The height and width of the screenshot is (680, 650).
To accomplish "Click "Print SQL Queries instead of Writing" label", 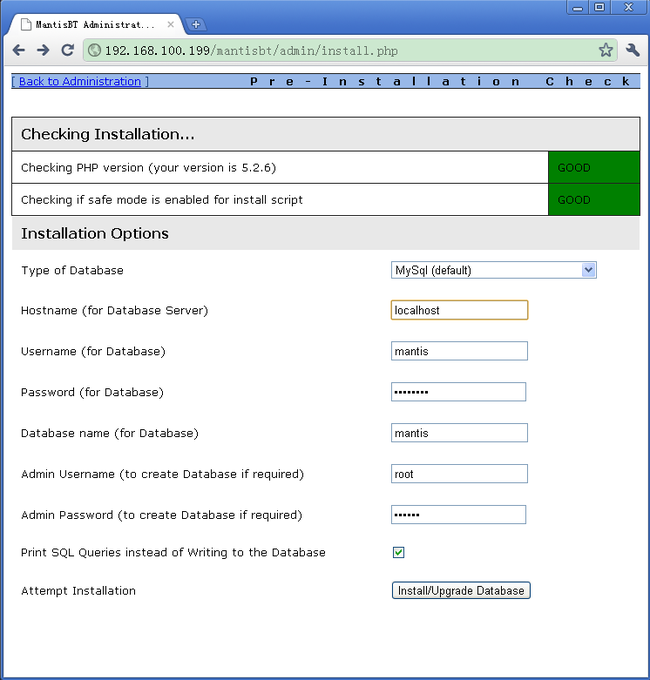I will coord(173,552).
